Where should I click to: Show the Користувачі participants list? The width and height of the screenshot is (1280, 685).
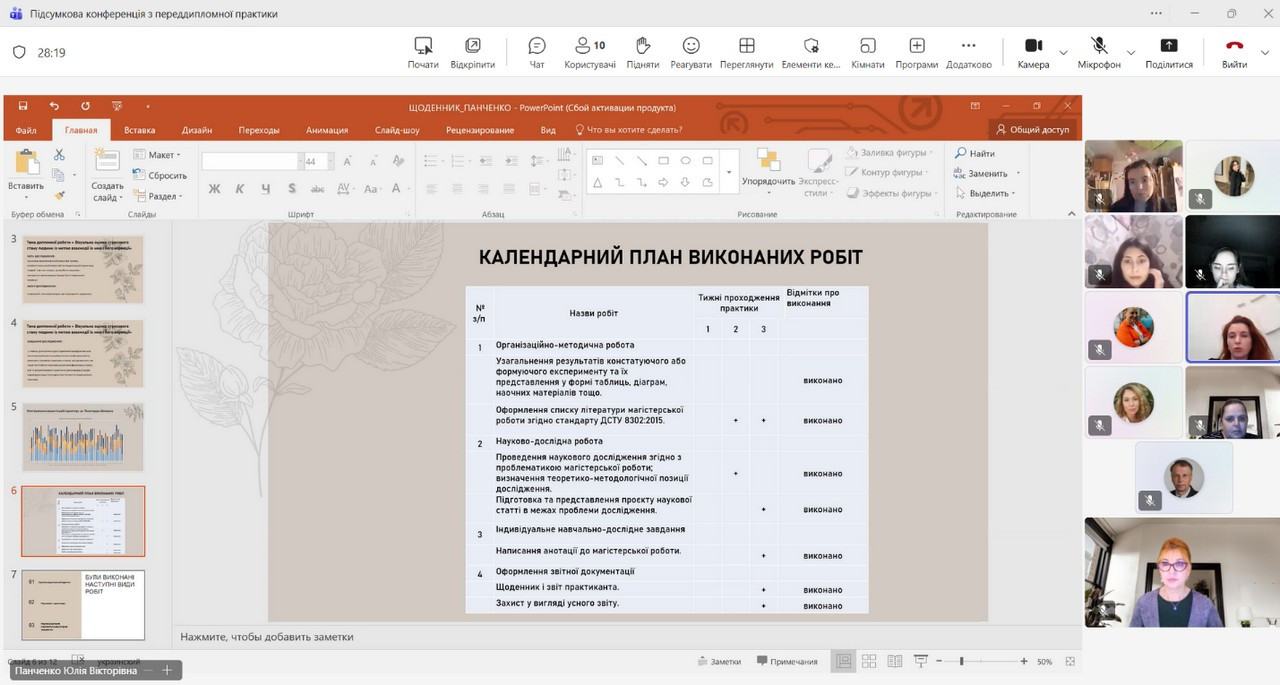(590, 52)
